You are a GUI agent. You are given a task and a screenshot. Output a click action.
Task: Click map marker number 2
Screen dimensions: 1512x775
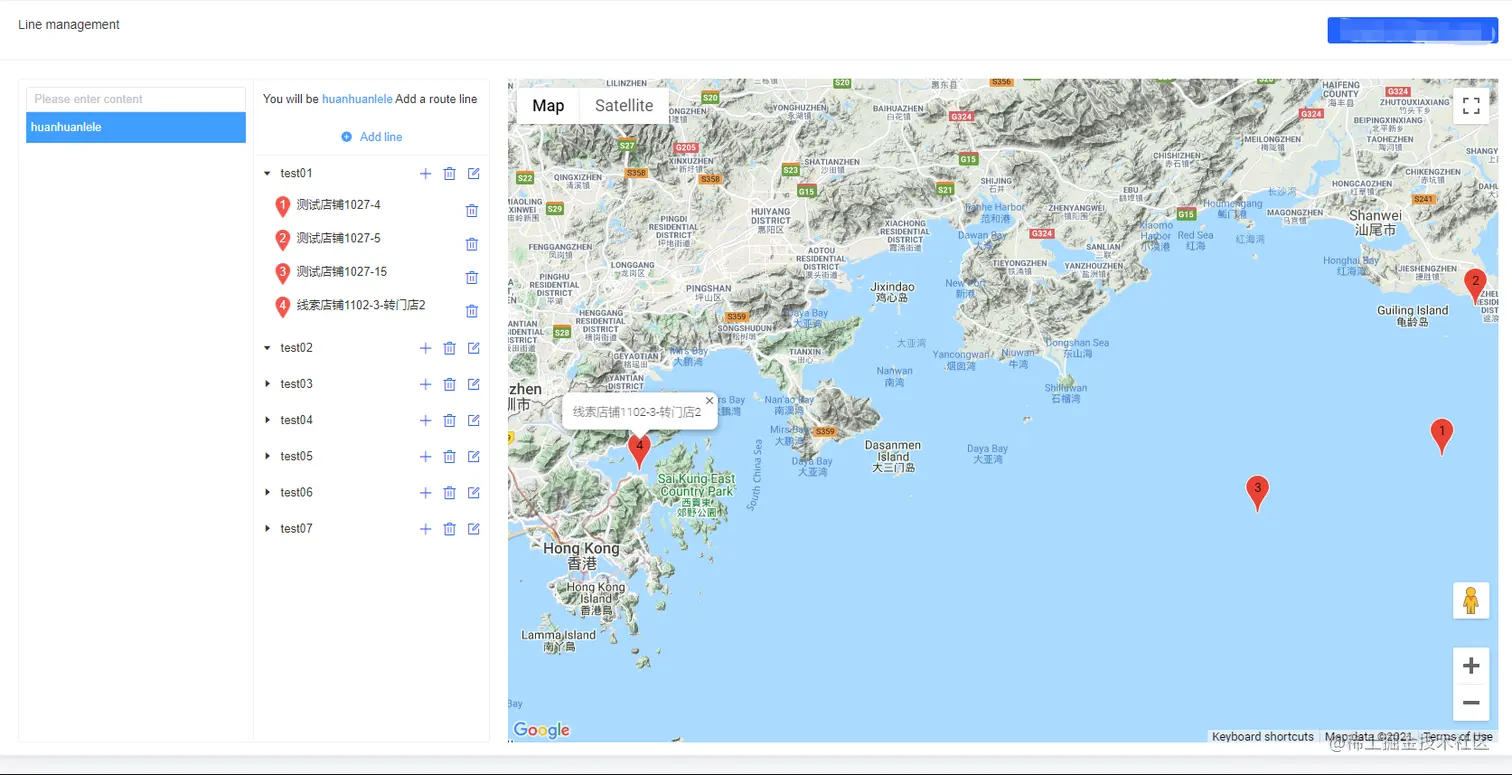click(x=1475, y=286)
